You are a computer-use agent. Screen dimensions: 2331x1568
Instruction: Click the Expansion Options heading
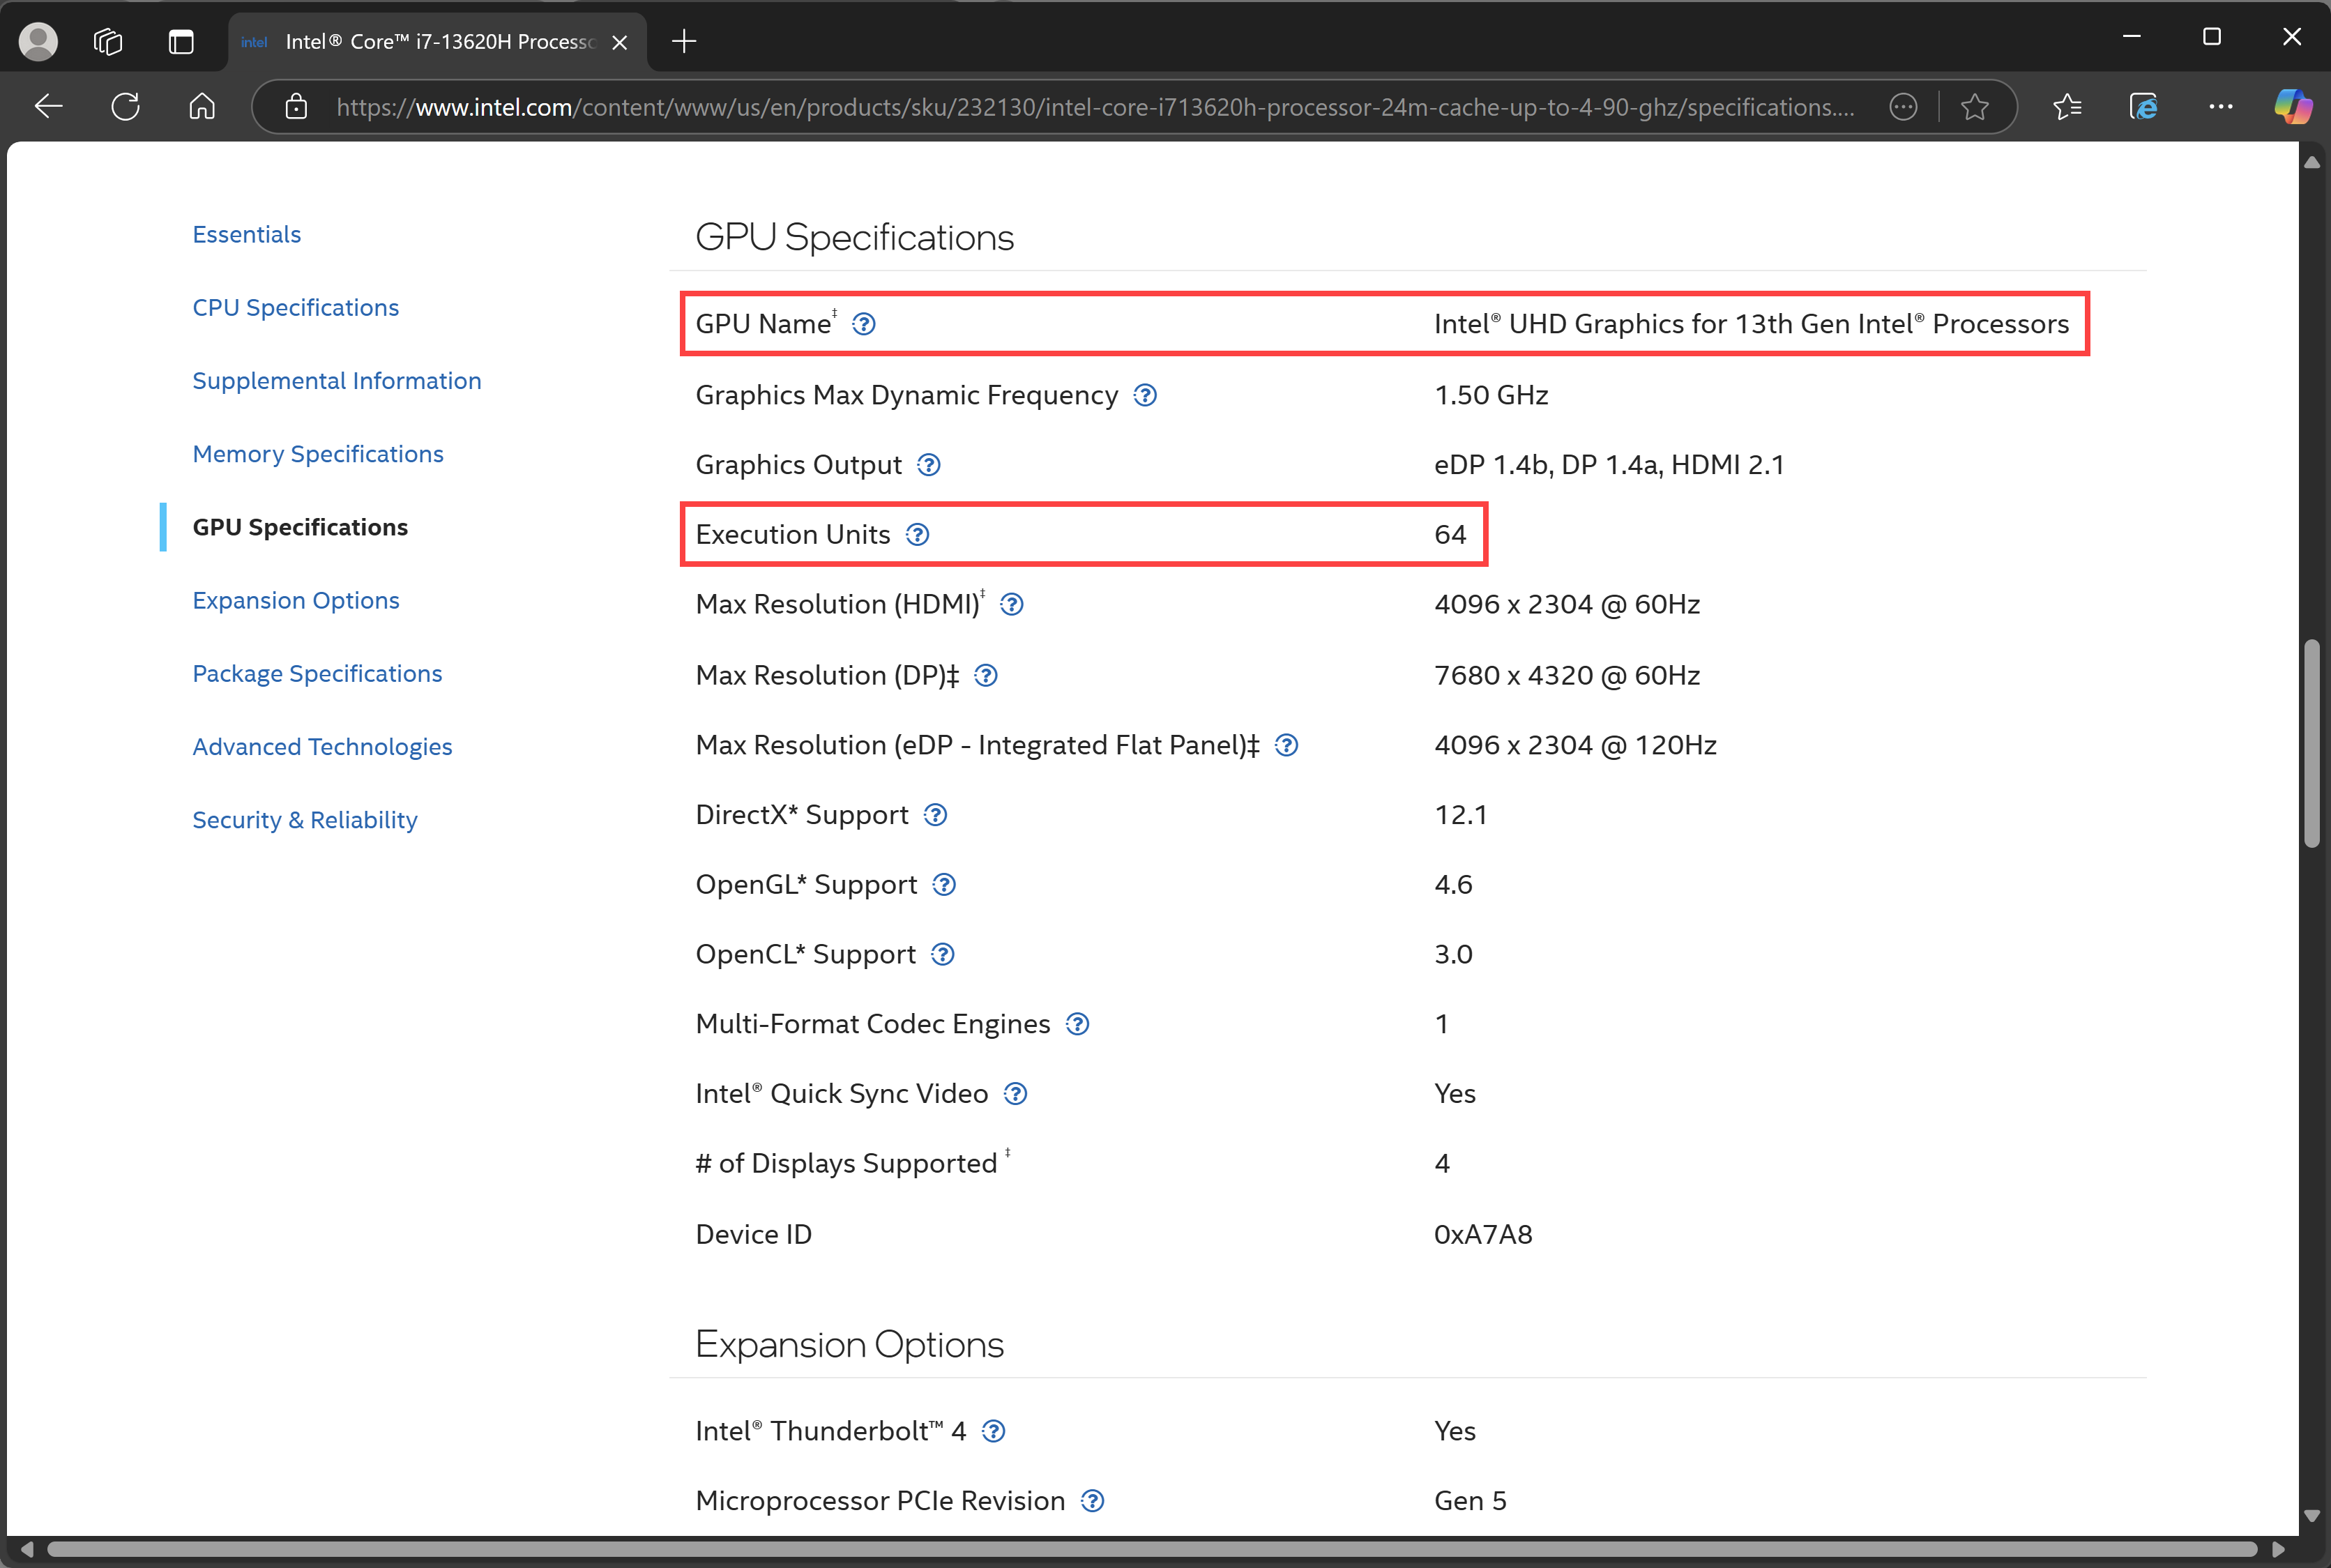pos(849,1344)
